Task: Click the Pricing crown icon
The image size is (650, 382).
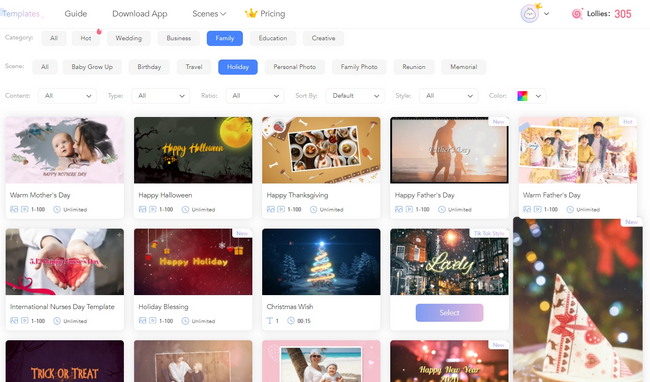Action: pyautogui.click(x=251, y=13)
